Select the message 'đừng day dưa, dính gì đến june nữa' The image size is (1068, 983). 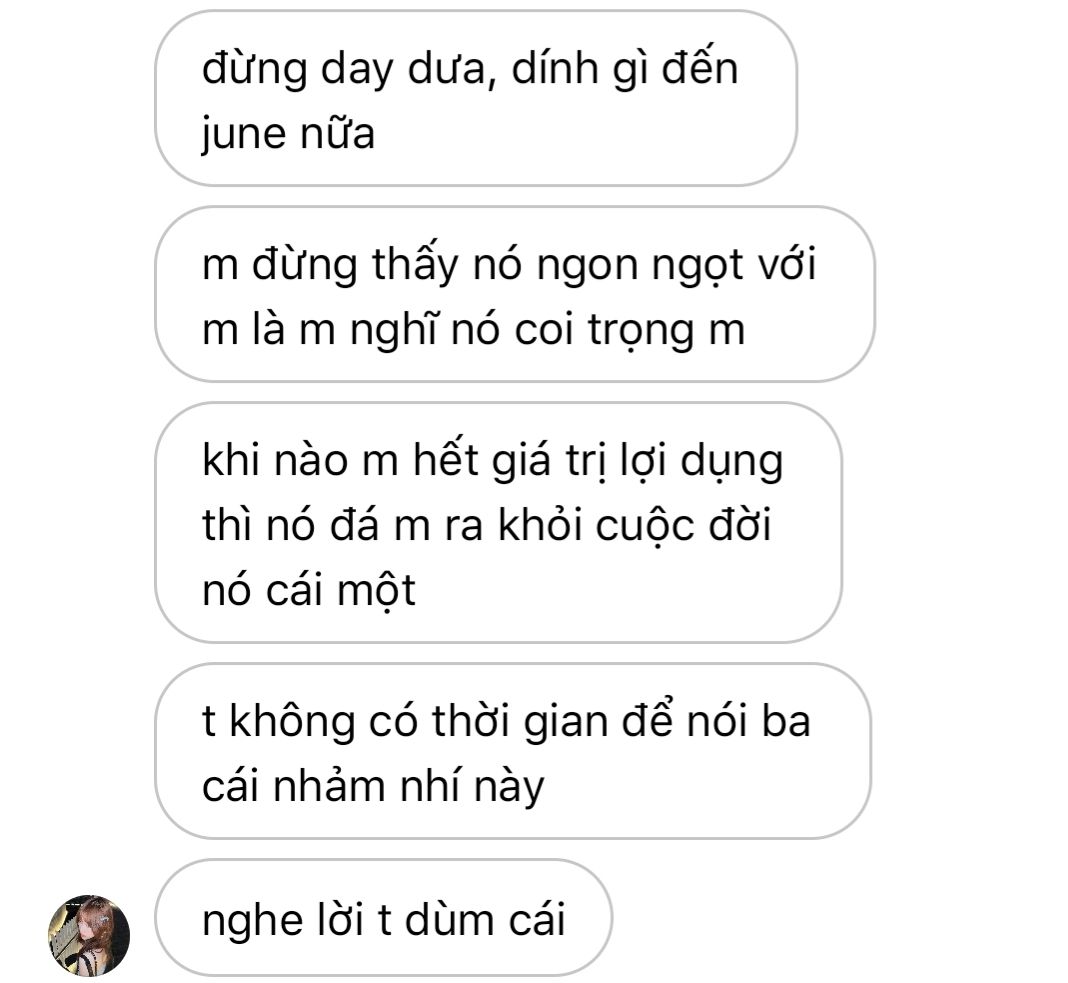[x=475, y=98]
